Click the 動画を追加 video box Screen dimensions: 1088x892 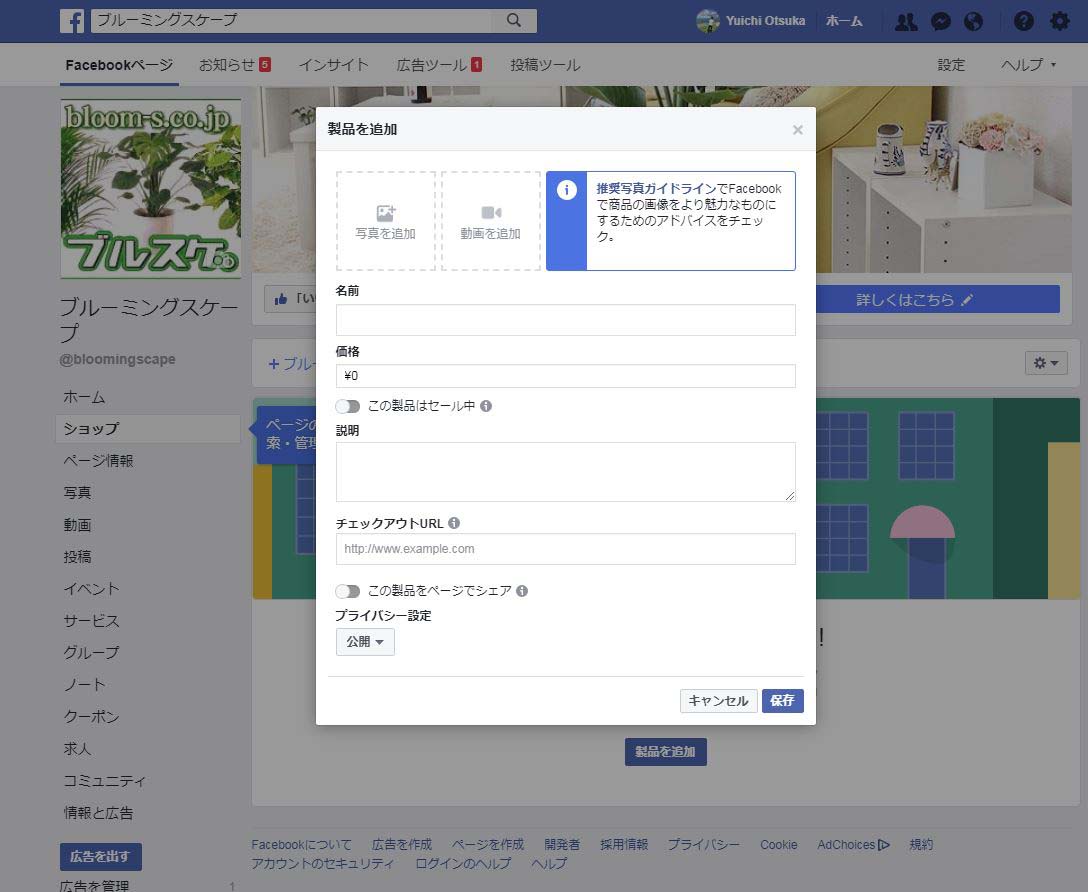click(x=491, y=221)
